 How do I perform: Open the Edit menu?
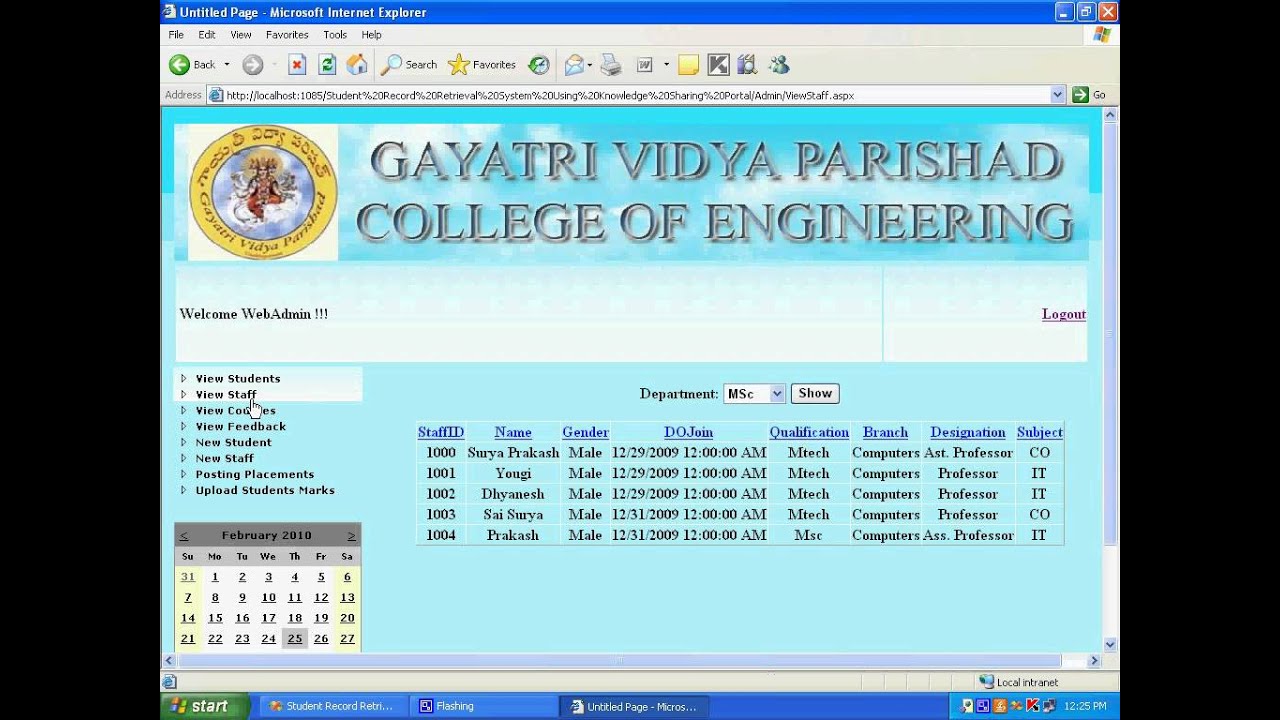click(x=206, y=34)
